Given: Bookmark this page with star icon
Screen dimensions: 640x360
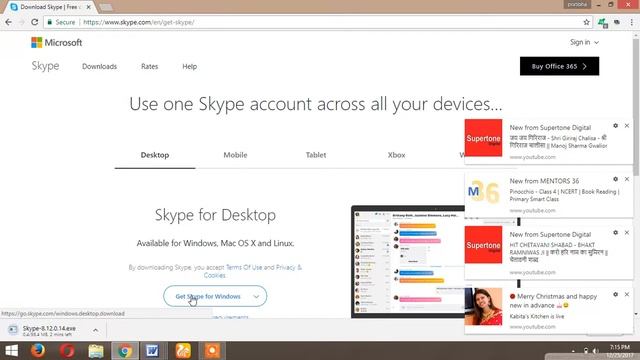Looking at the screenshot, I should [x=587, y=22].
